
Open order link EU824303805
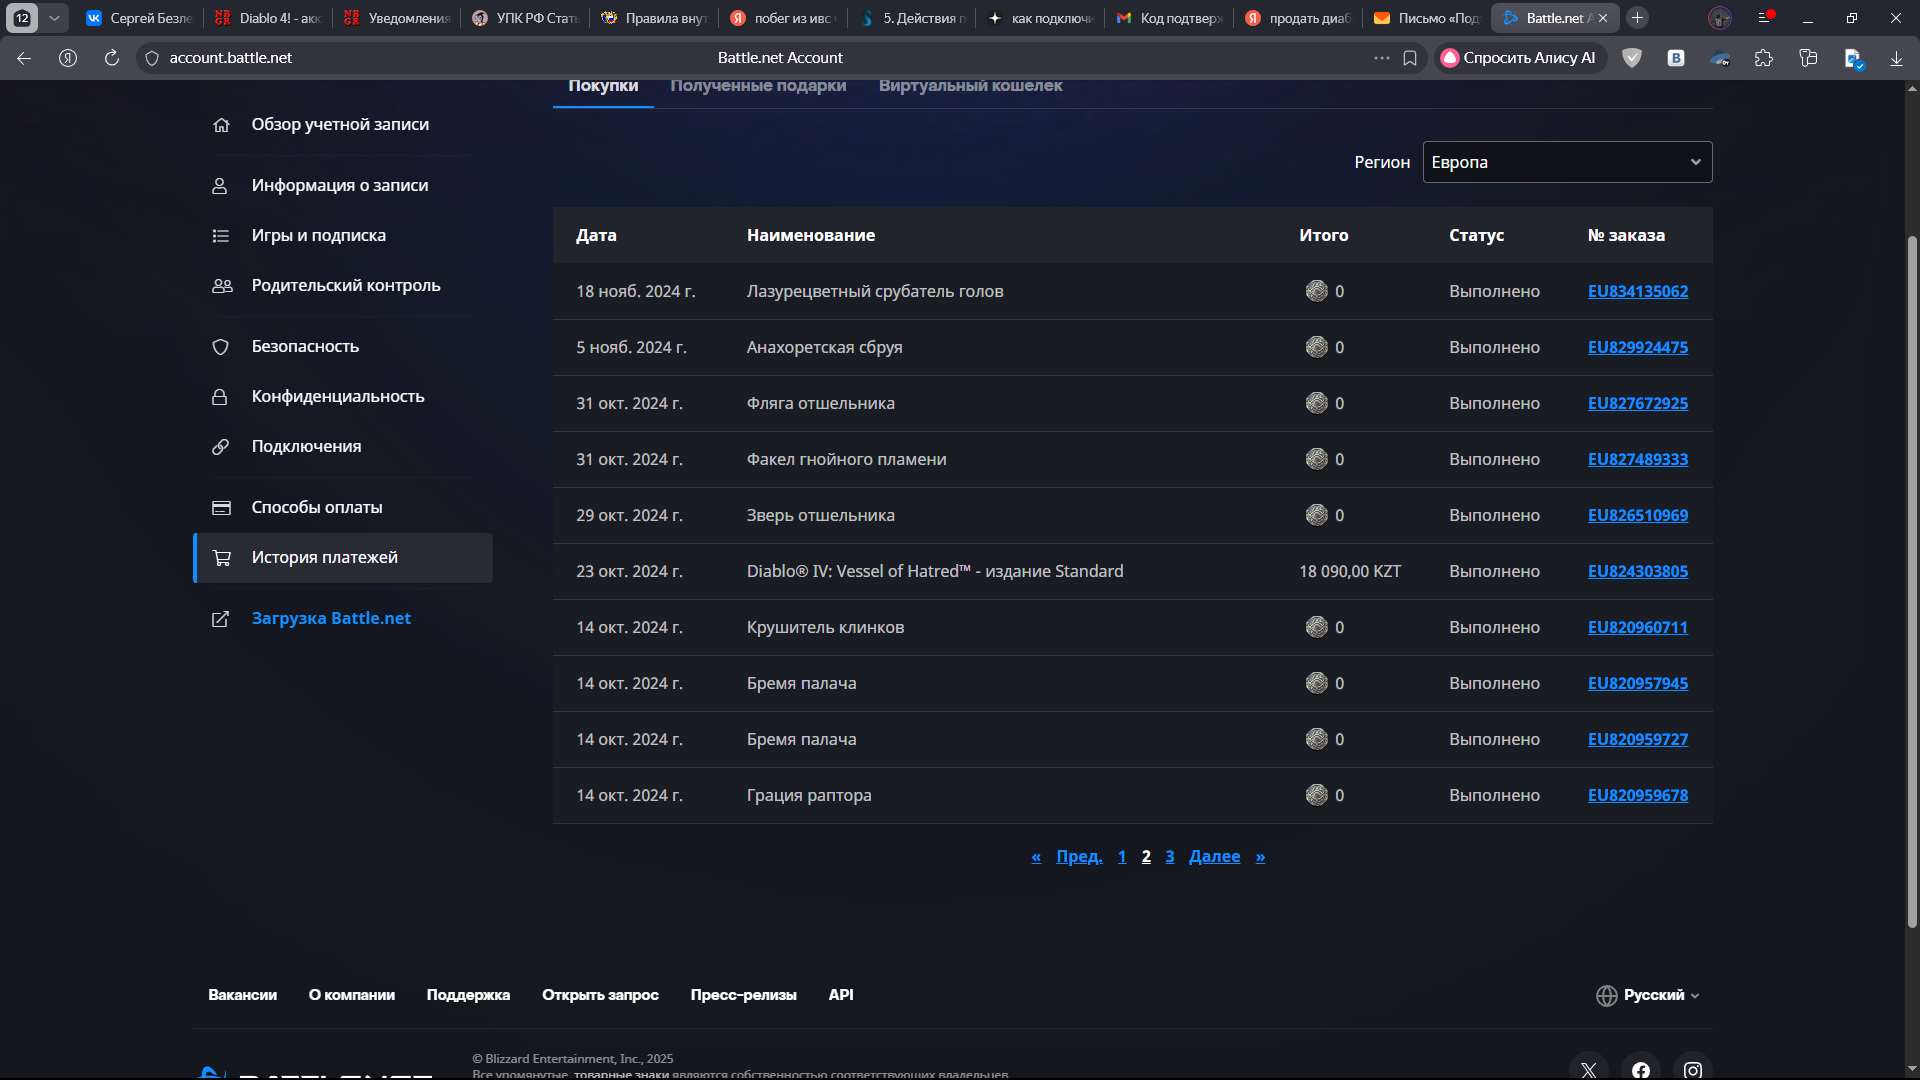pyautogui.click(x=1637, y=571)
